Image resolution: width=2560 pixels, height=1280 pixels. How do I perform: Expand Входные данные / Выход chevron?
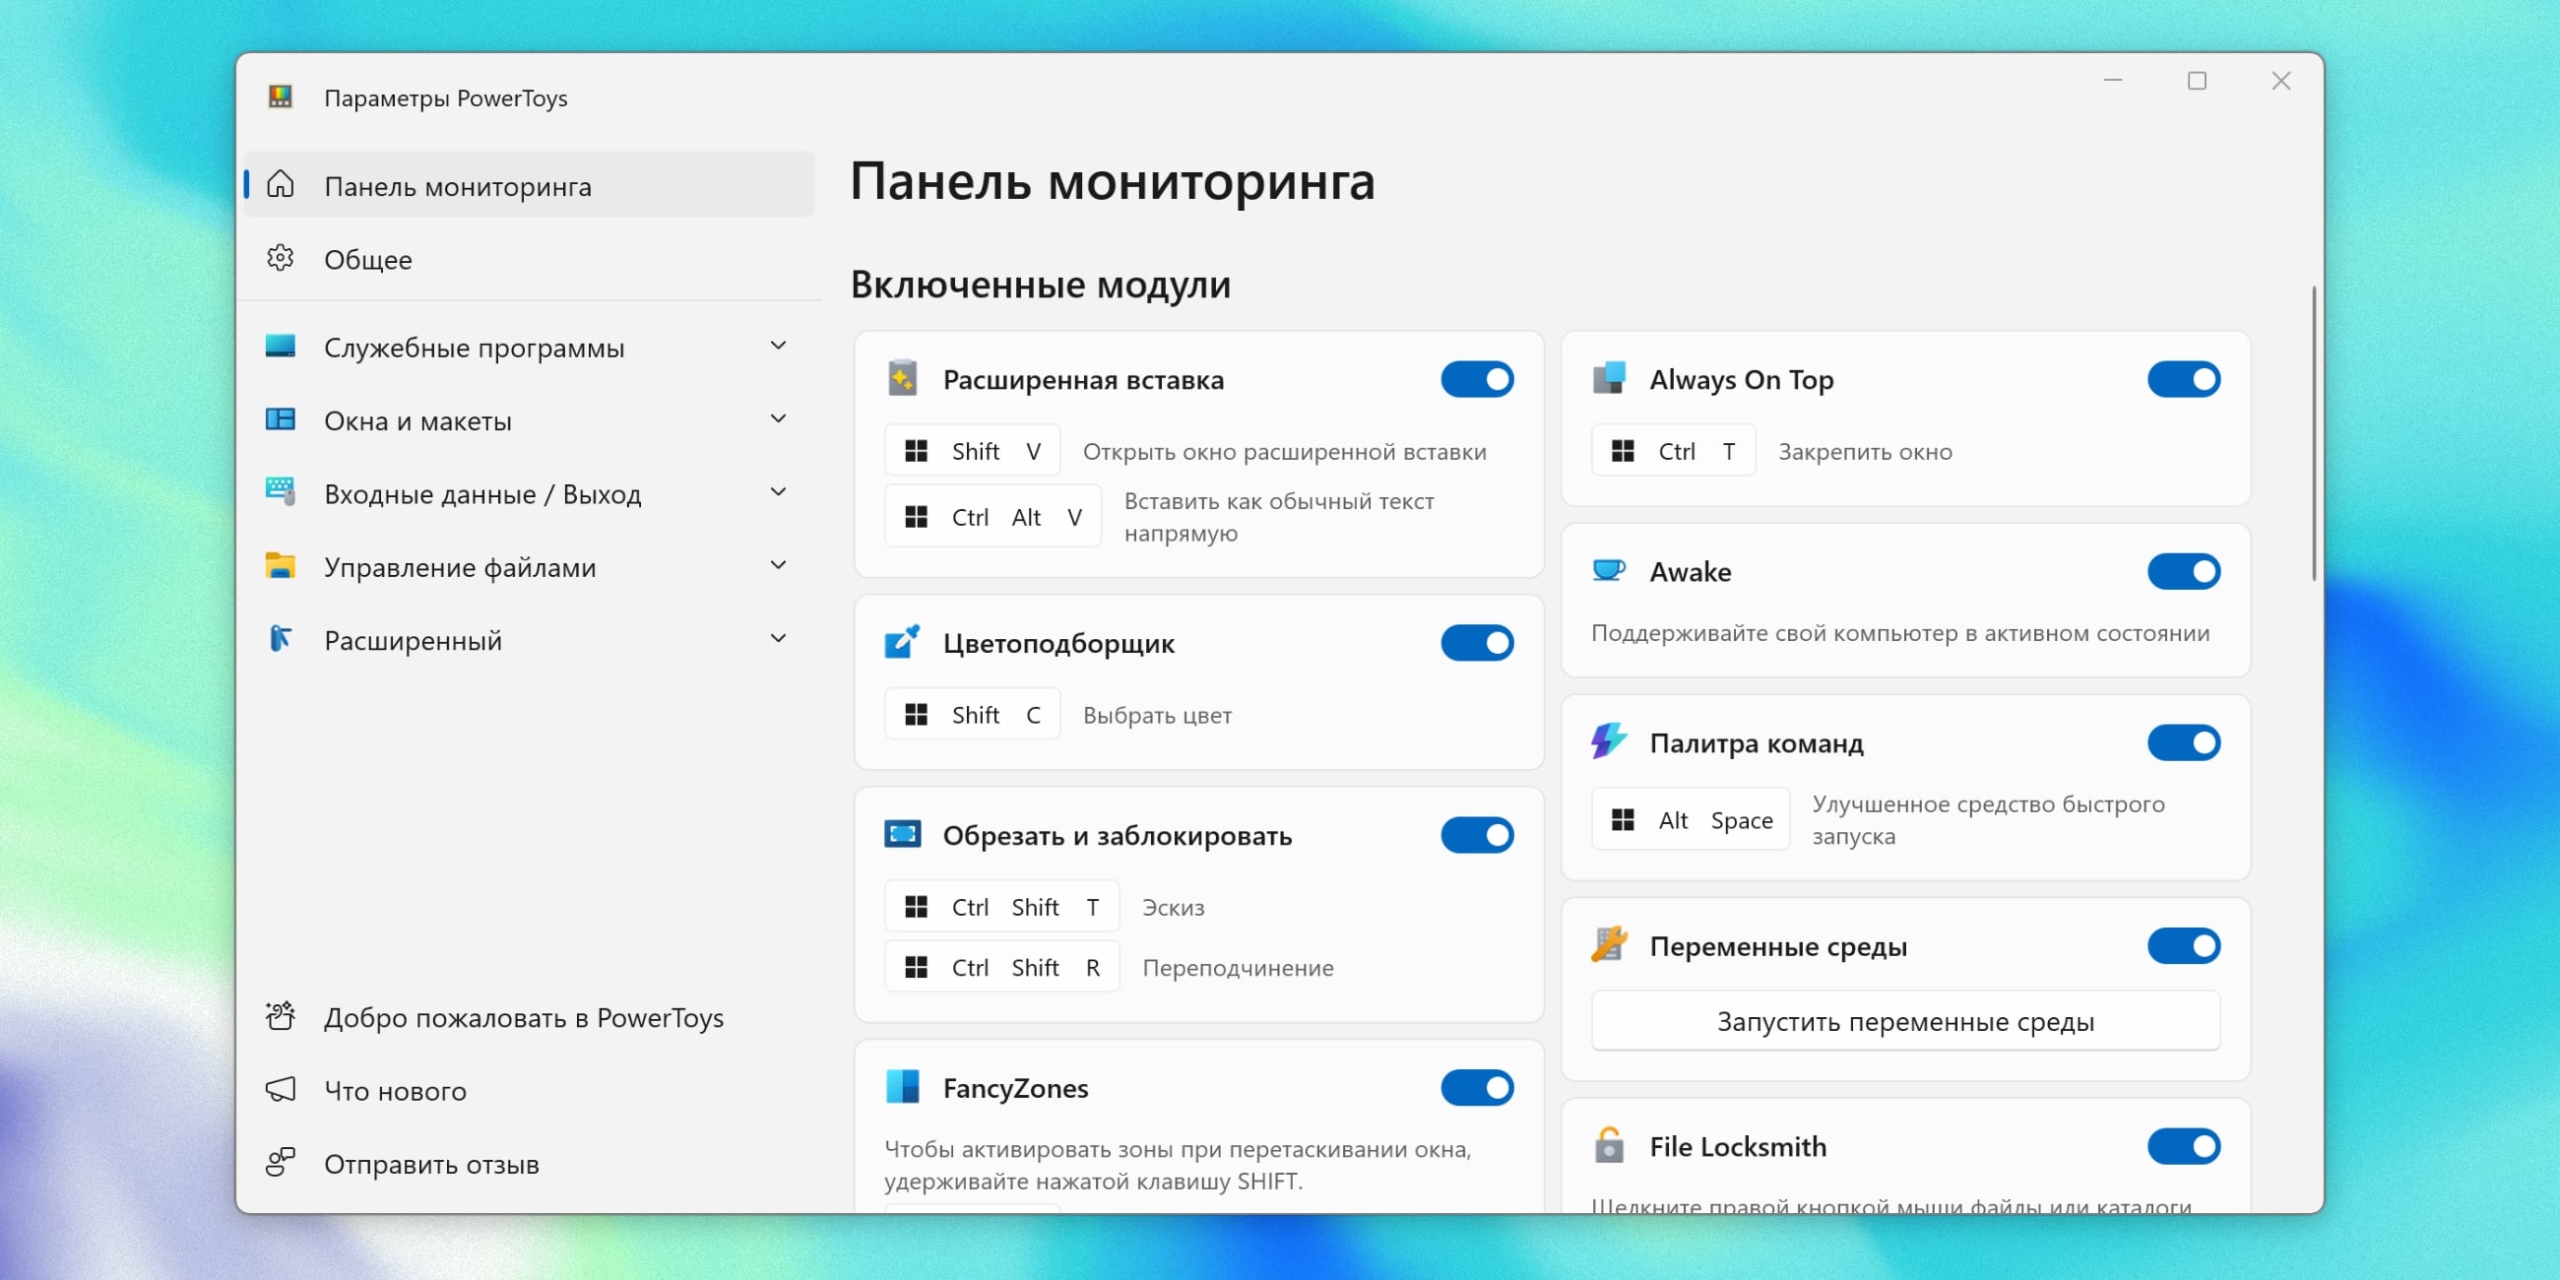[778, 492]
